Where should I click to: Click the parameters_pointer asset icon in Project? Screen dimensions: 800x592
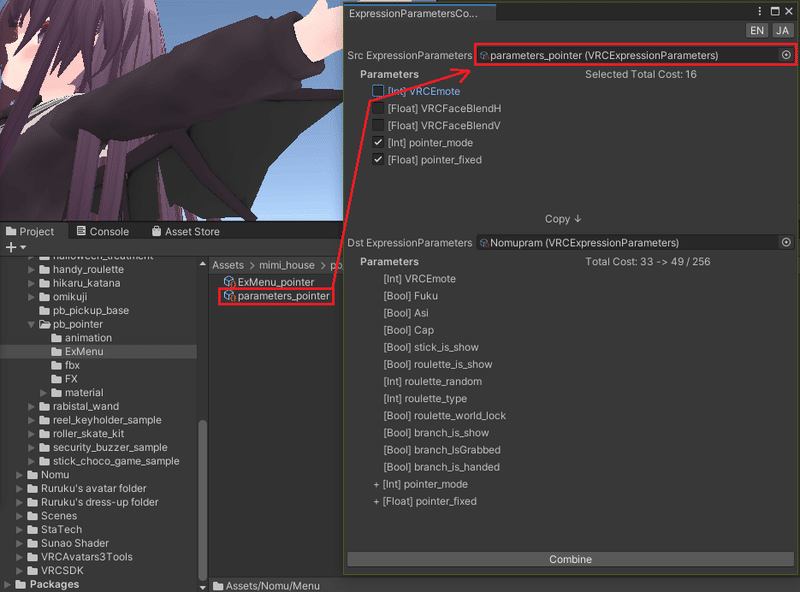pyautogui.click(x=230, y=295)
